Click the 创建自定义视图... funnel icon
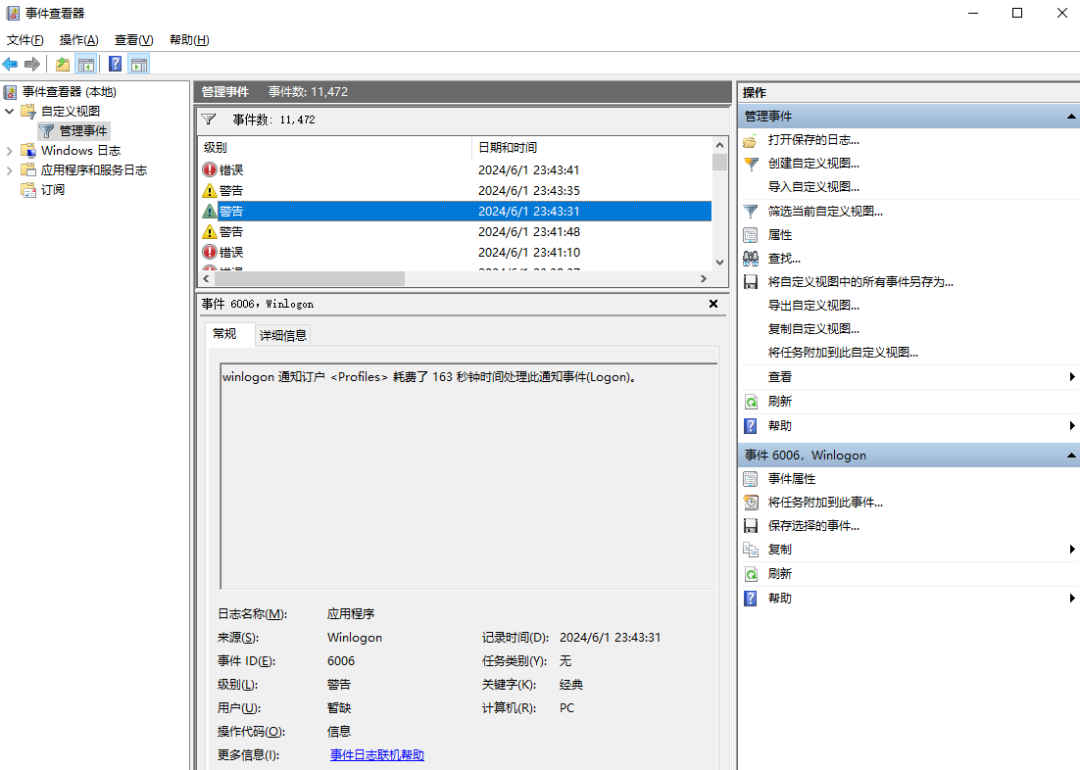The image size is (1080, 770). click(x=751, y=164)
